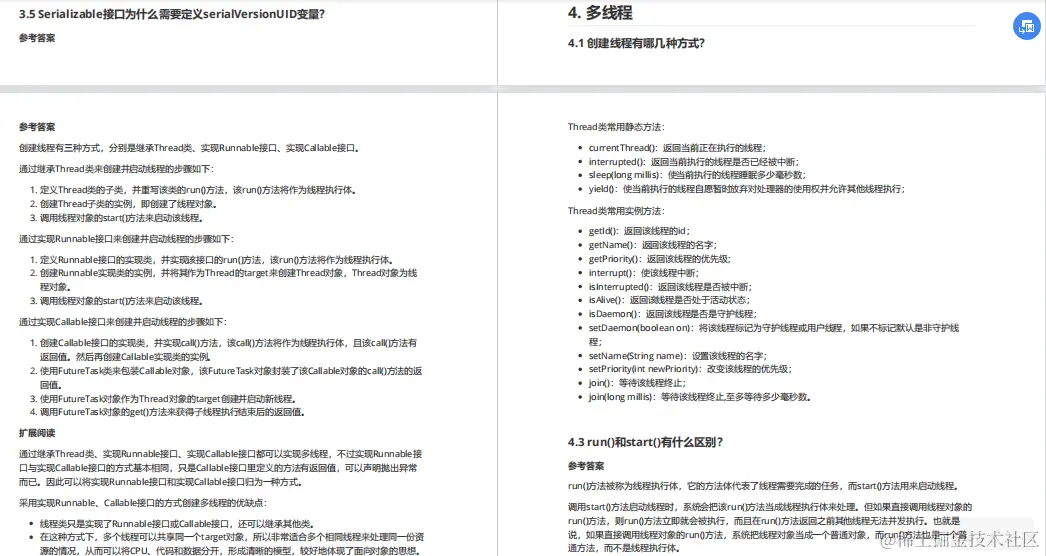The image size is (1046, 556).
Task: Click line 'Thread类常用静态方法:'
Action: coord(616,127)
